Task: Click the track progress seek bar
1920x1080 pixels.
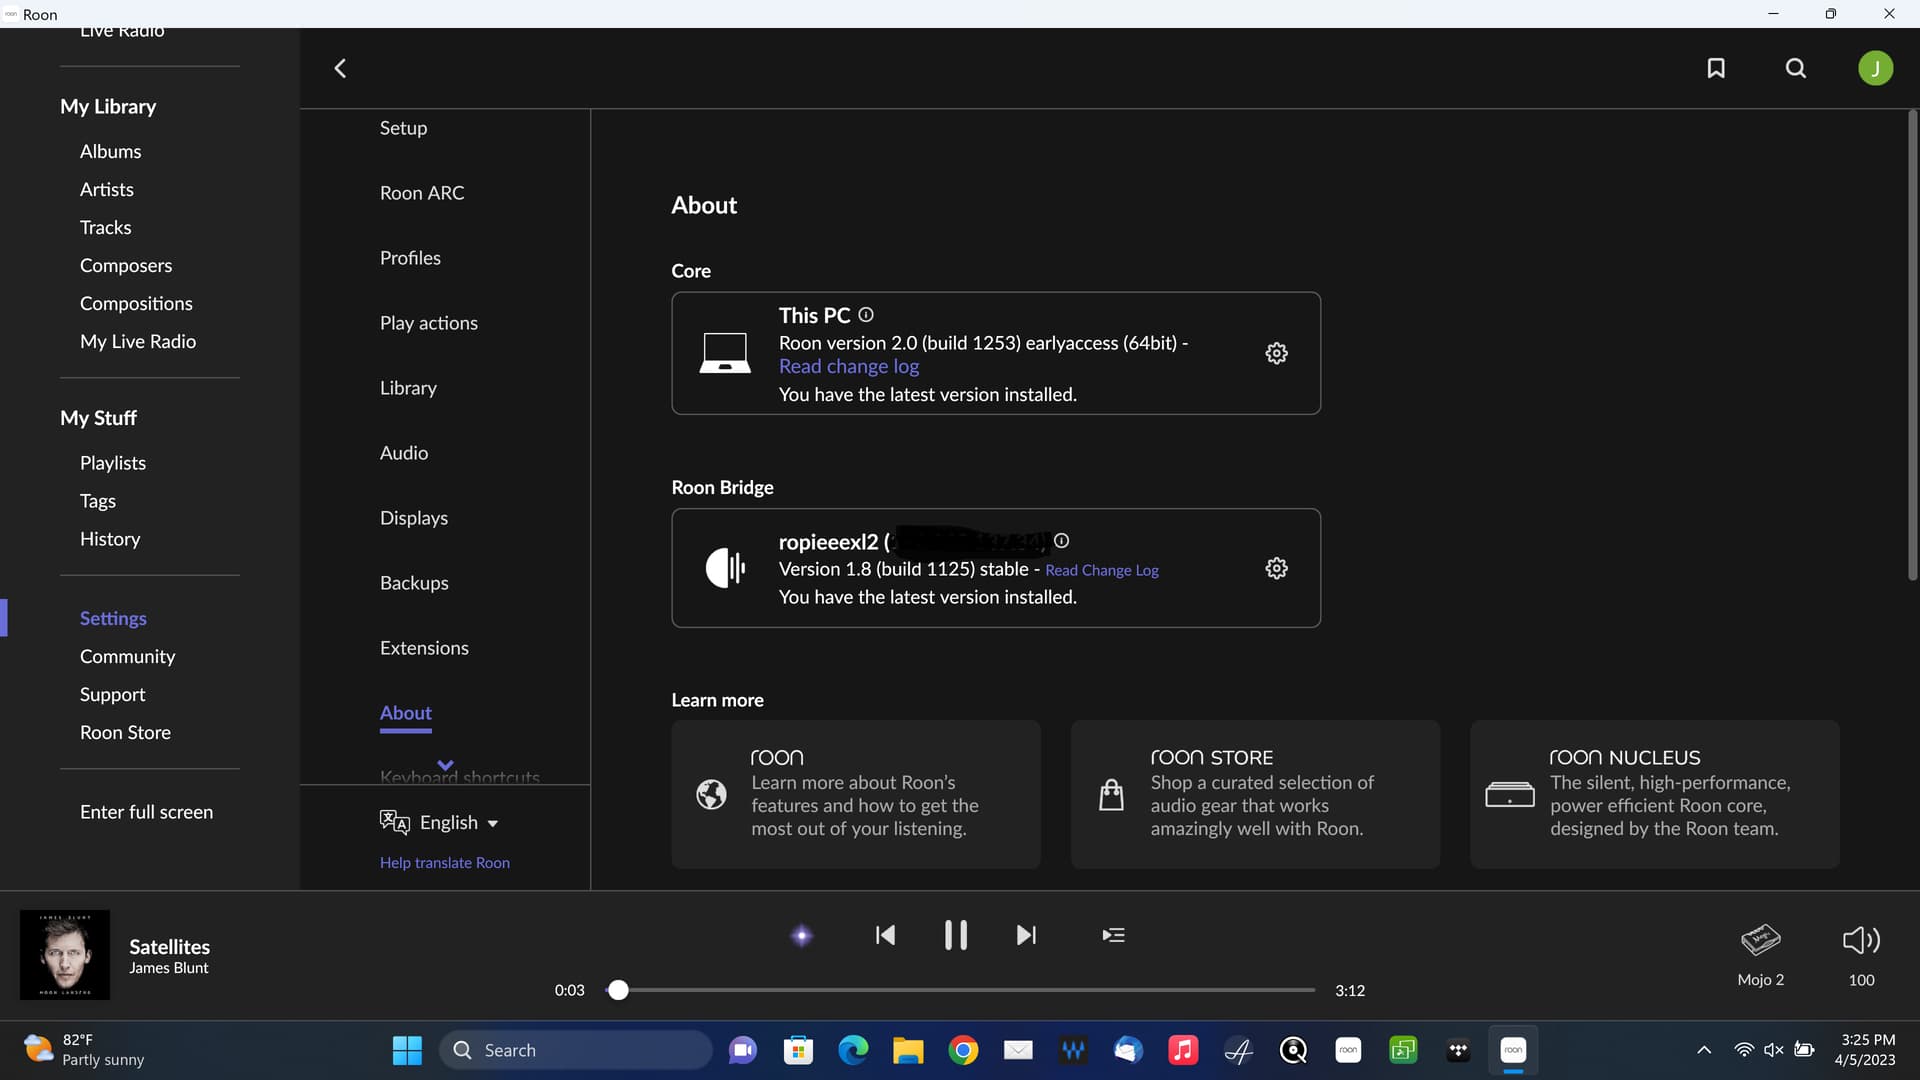Action: tap(965, 990)
